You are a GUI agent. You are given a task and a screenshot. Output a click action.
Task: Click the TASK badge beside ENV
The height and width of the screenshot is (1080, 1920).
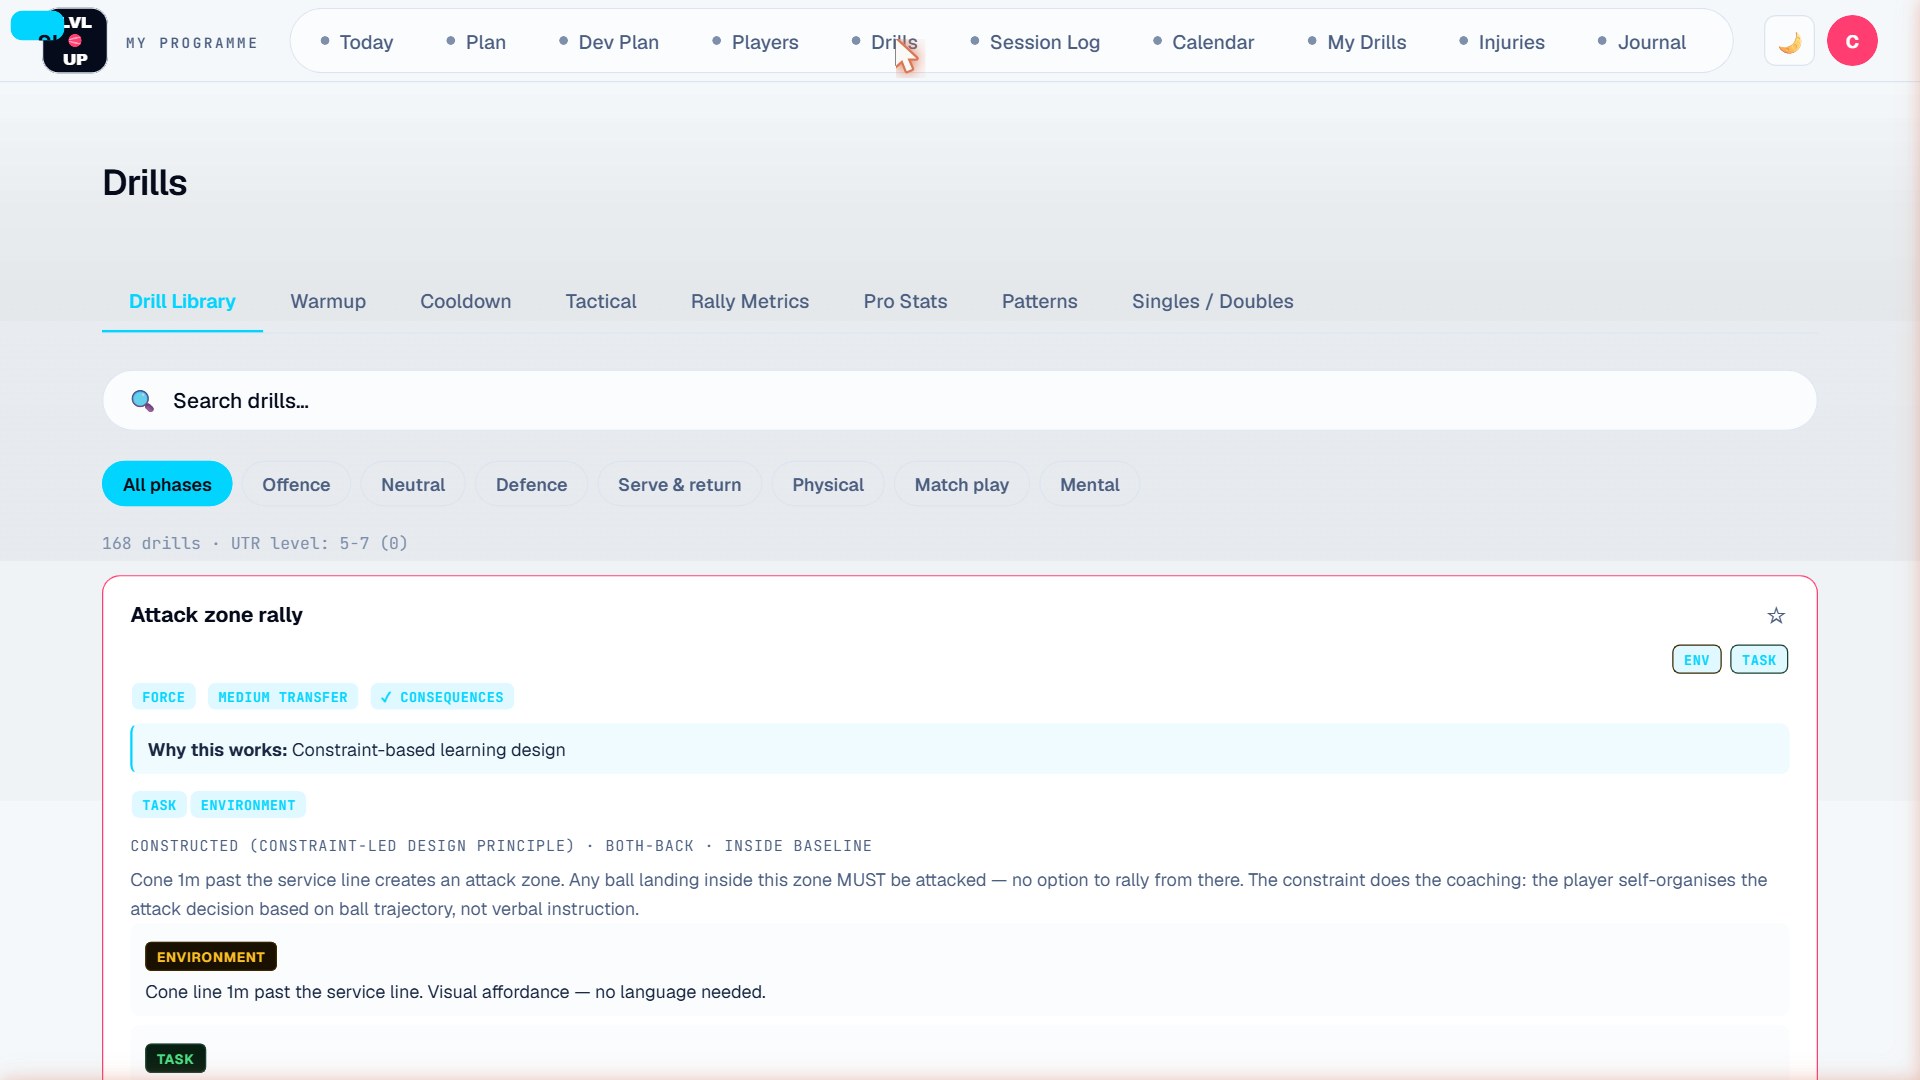pyautogui.click(x=1759, y=660)
